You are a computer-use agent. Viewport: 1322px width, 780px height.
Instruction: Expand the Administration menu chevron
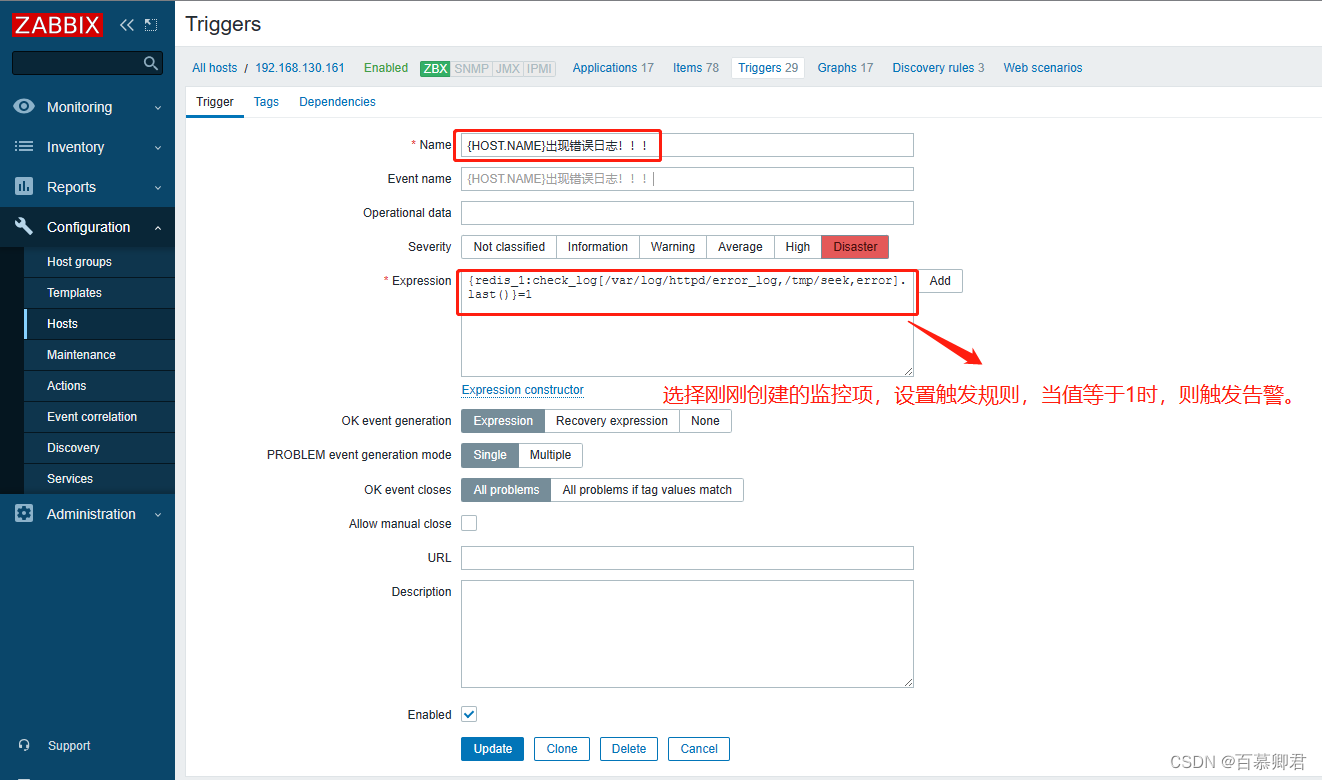[158, 514]
